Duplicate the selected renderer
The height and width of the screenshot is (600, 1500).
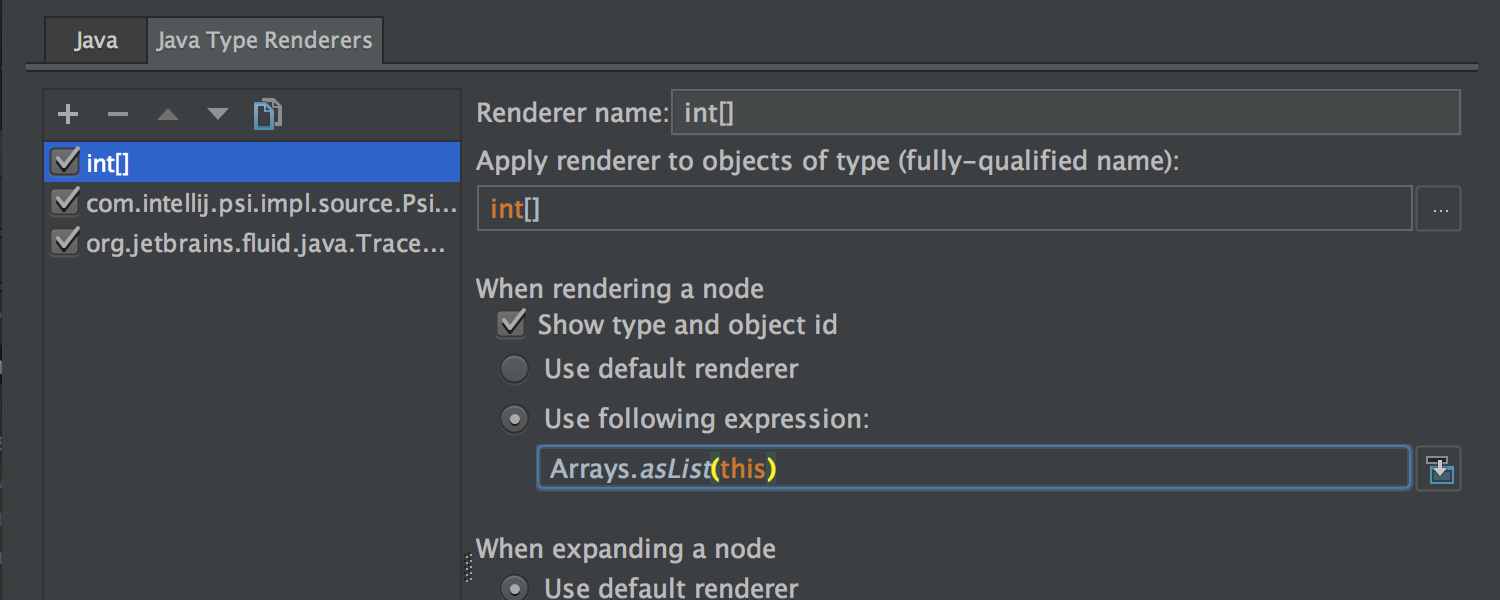click(x=267, y=113)
